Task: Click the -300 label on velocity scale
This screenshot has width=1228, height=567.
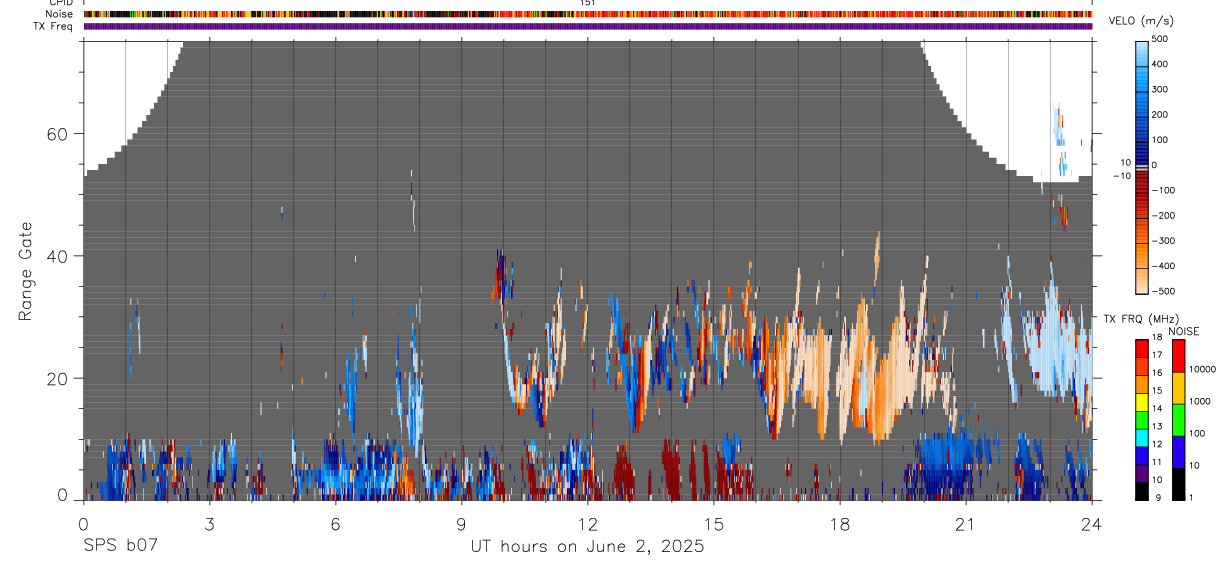Action: coord(1166,241)
